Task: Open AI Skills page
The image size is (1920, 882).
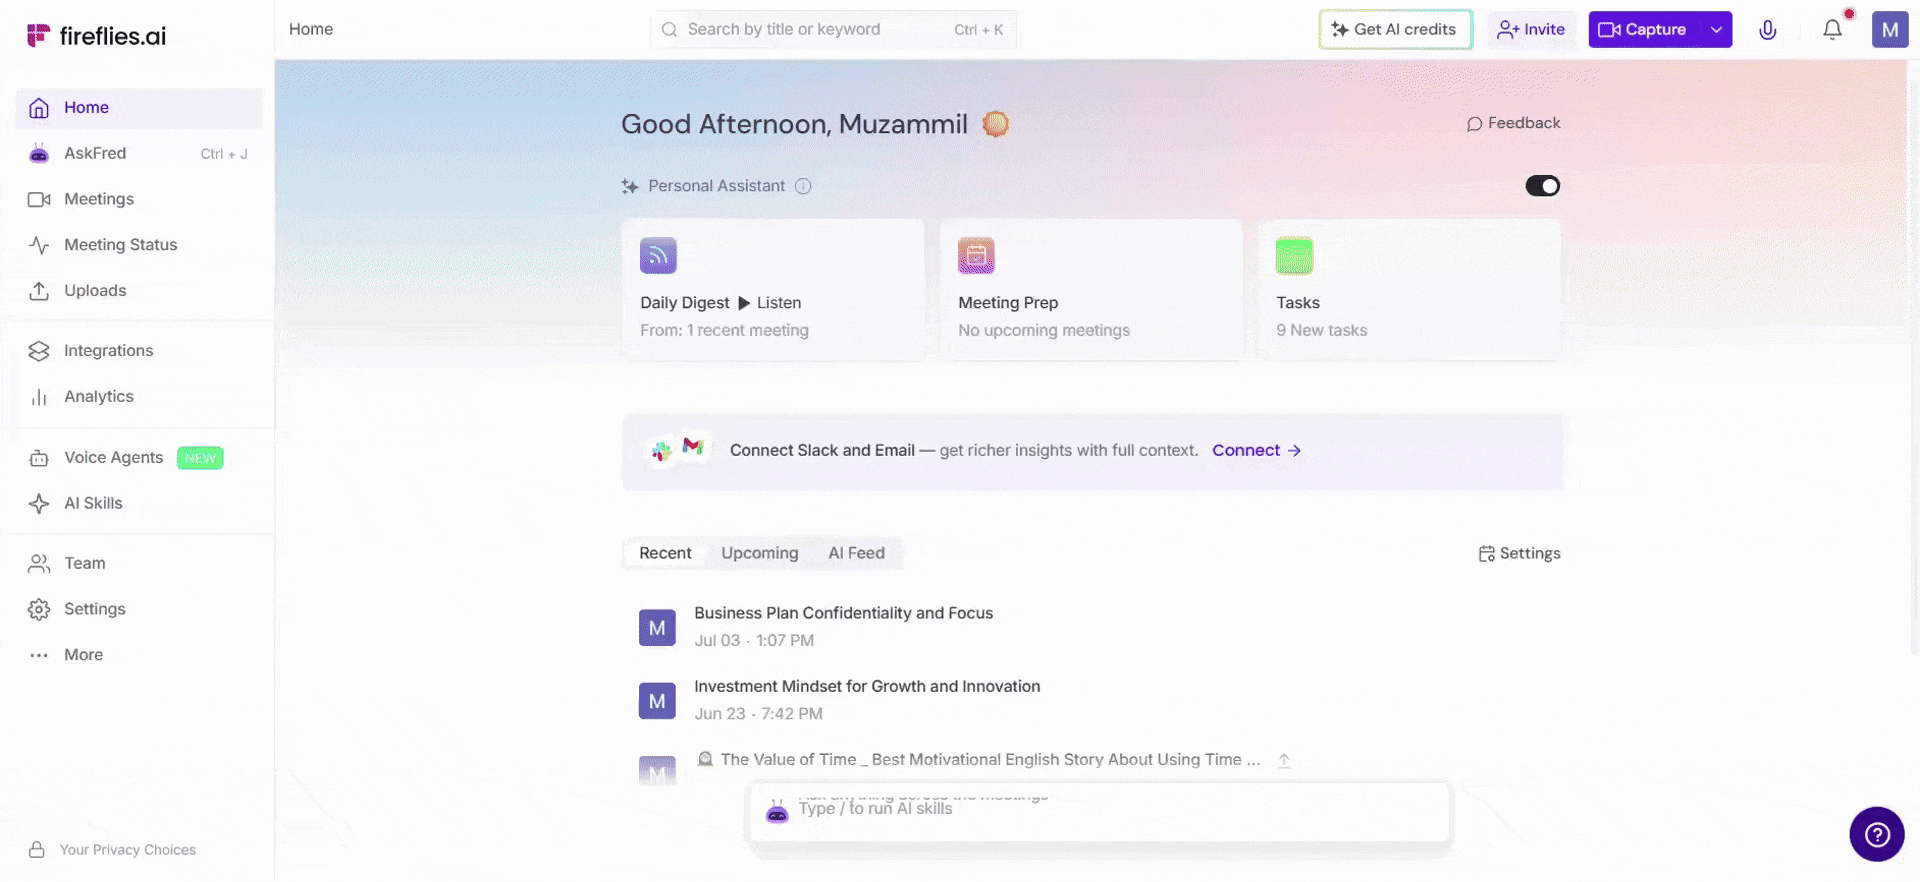Action: point(139,504)
